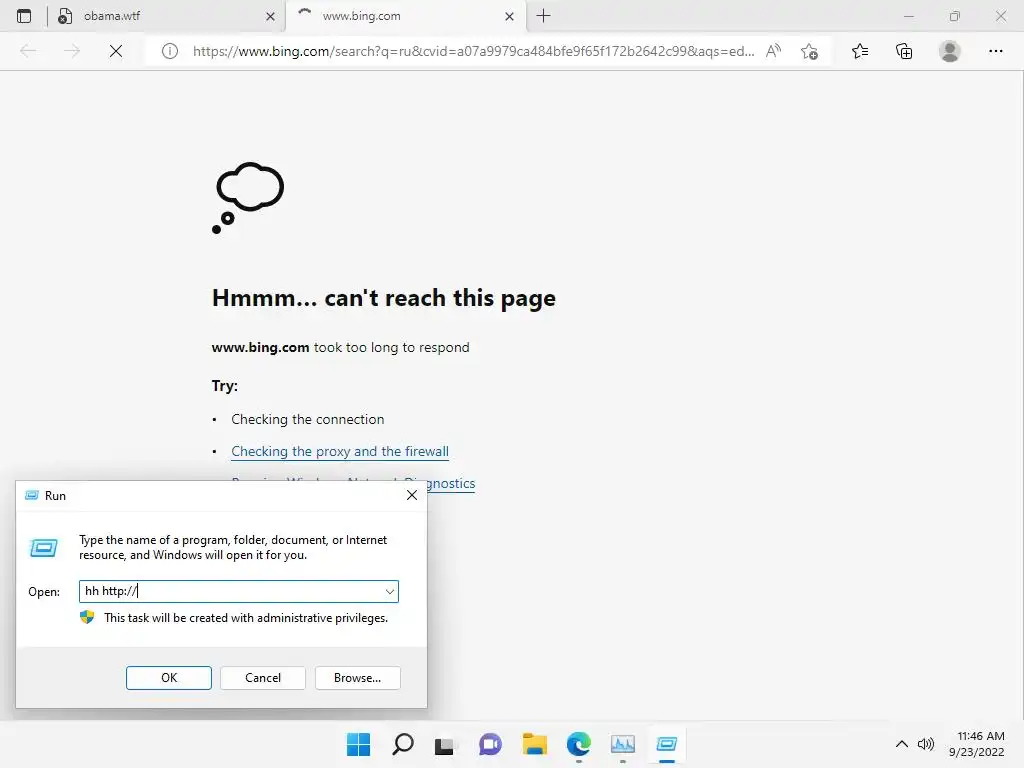Open Checking the proxy and the firewall link
1024x768 pixels.
tap(340, 451)
